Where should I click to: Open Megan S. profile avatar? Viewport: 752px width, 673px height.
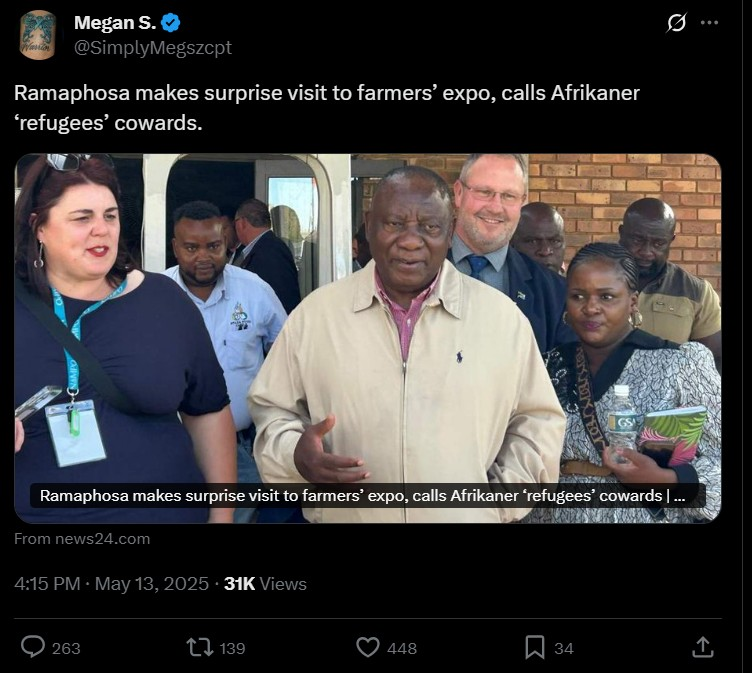(x=38, y=35)
